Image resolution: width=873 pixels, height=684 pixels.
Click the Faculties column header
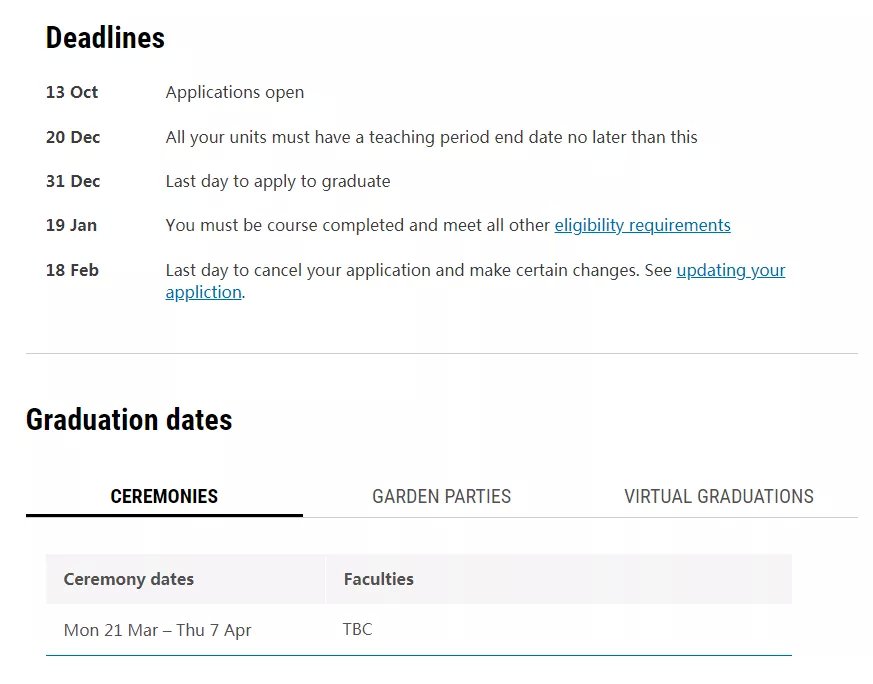point(379,579)
